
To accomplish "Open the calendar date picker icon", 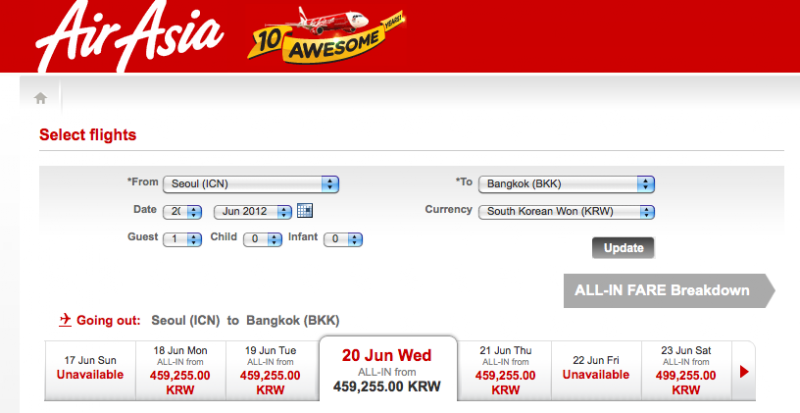I will click(x=305, y=210).
